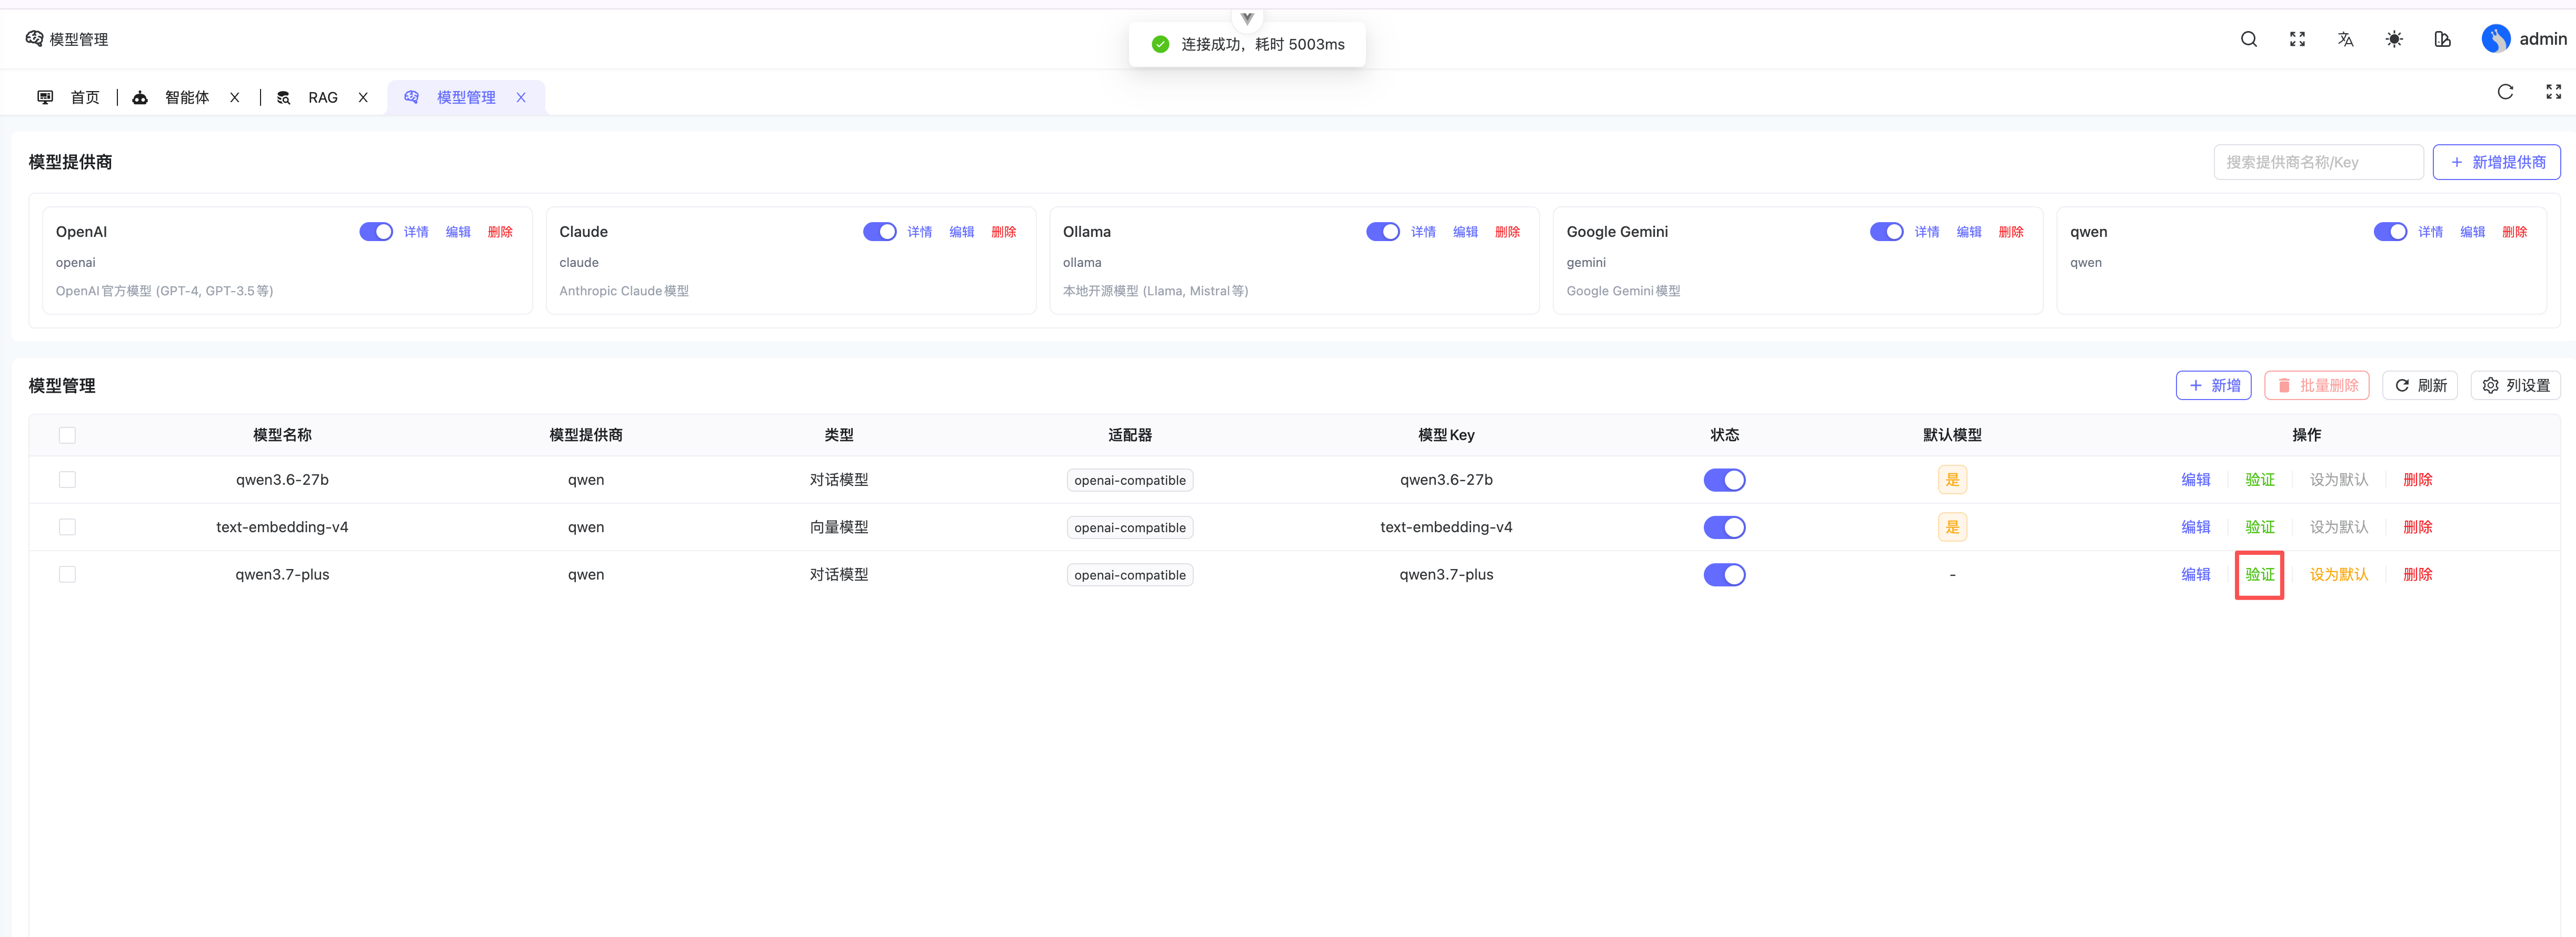Toggle status switch for qwen3.6-27b
The width and height of the screenshot is (2576, 937).
pyautogui.click(x=1724, y=480)
